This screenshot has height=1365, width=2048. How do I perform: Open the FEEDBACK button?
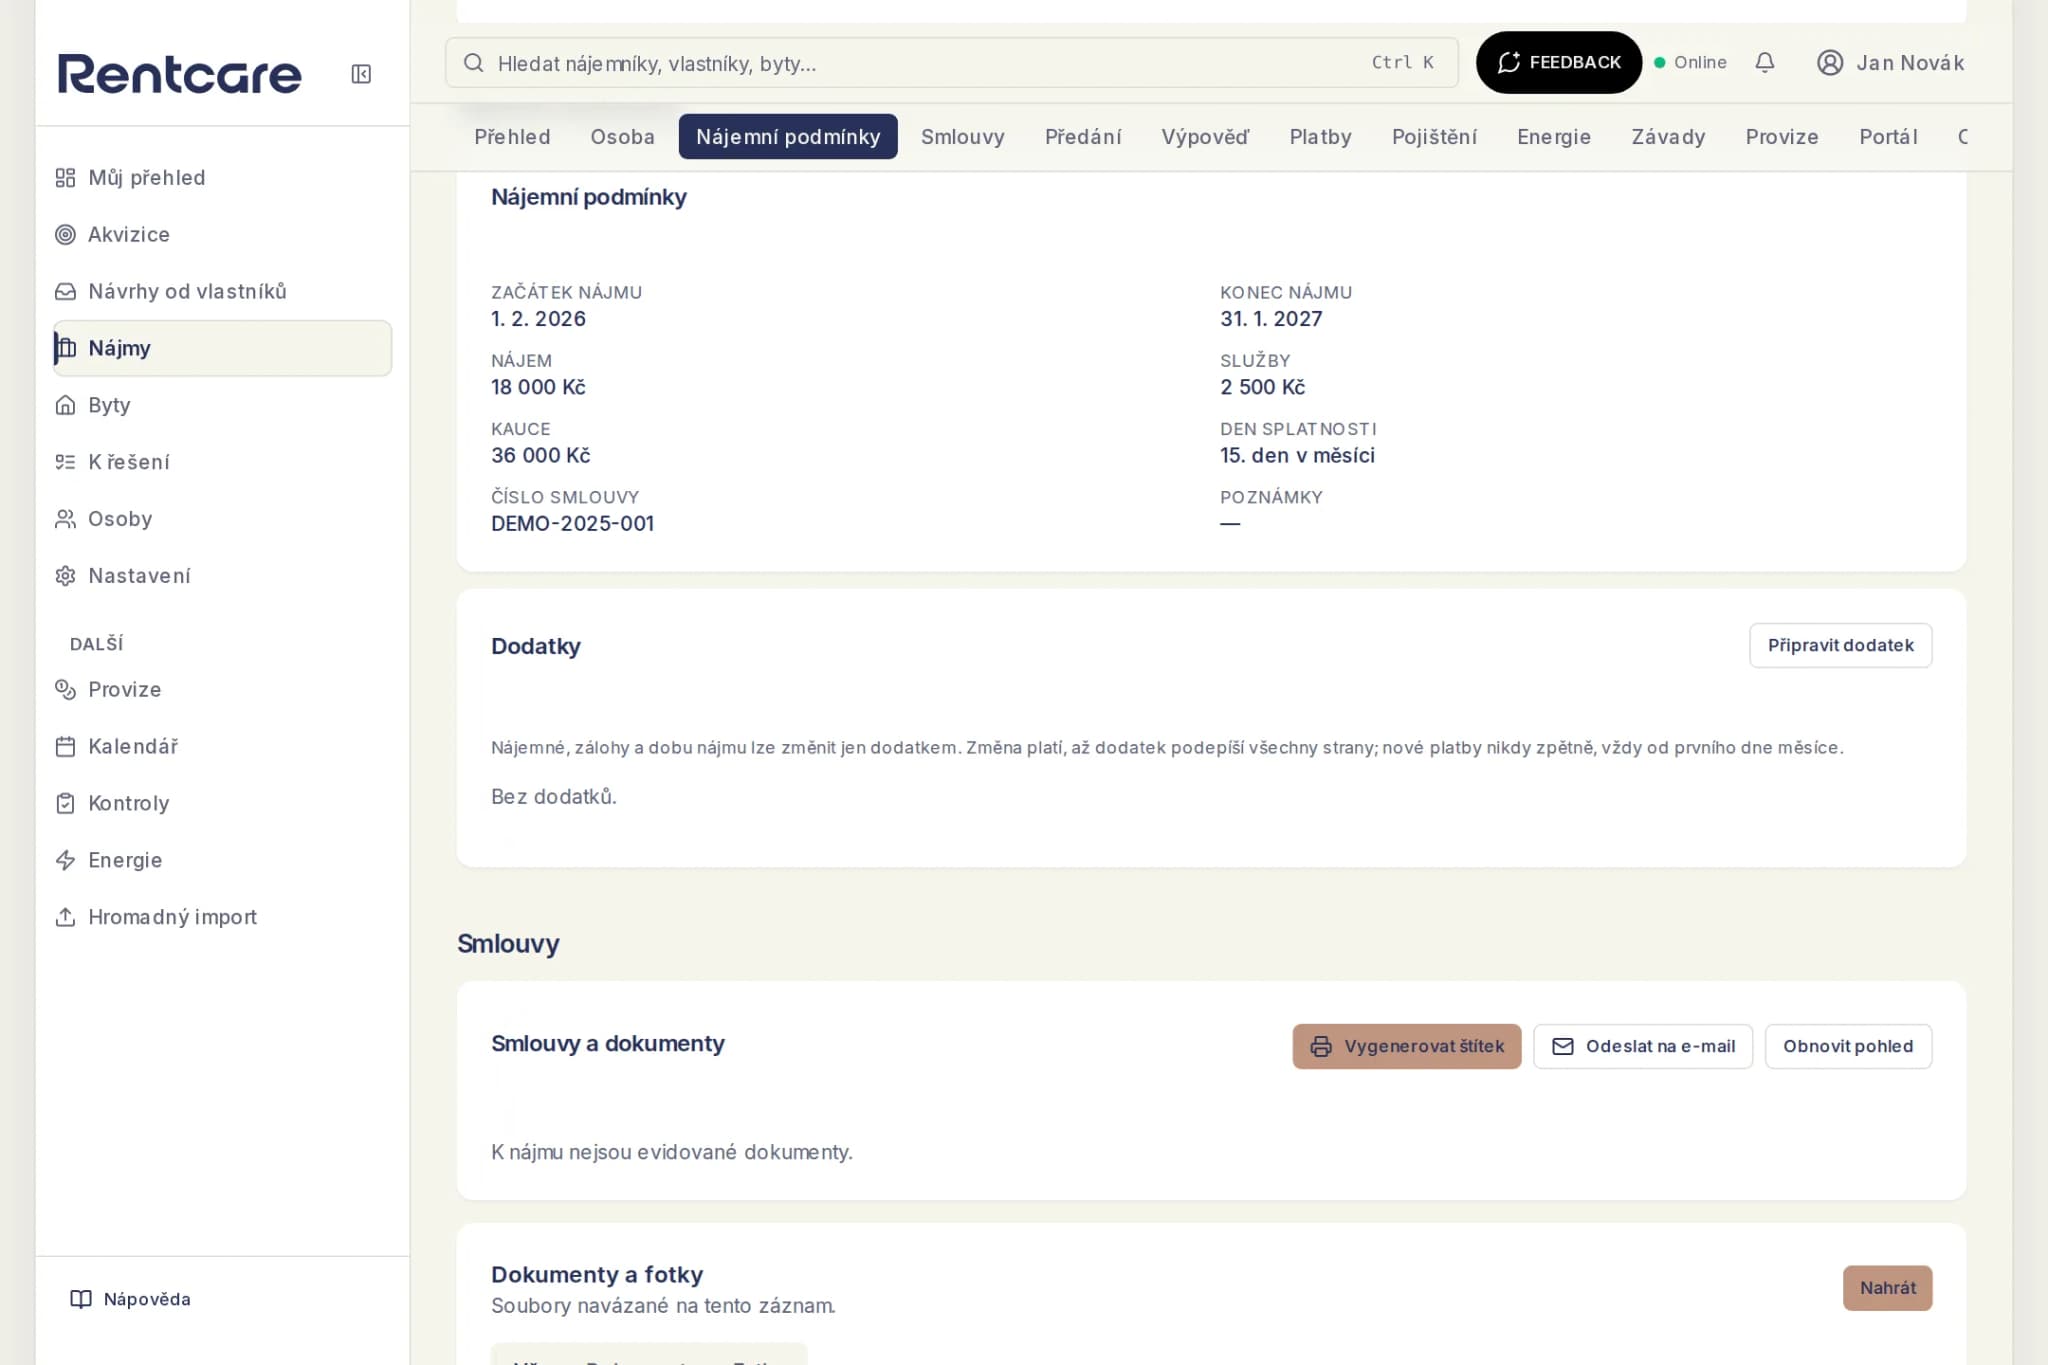tap(1558, 62)
